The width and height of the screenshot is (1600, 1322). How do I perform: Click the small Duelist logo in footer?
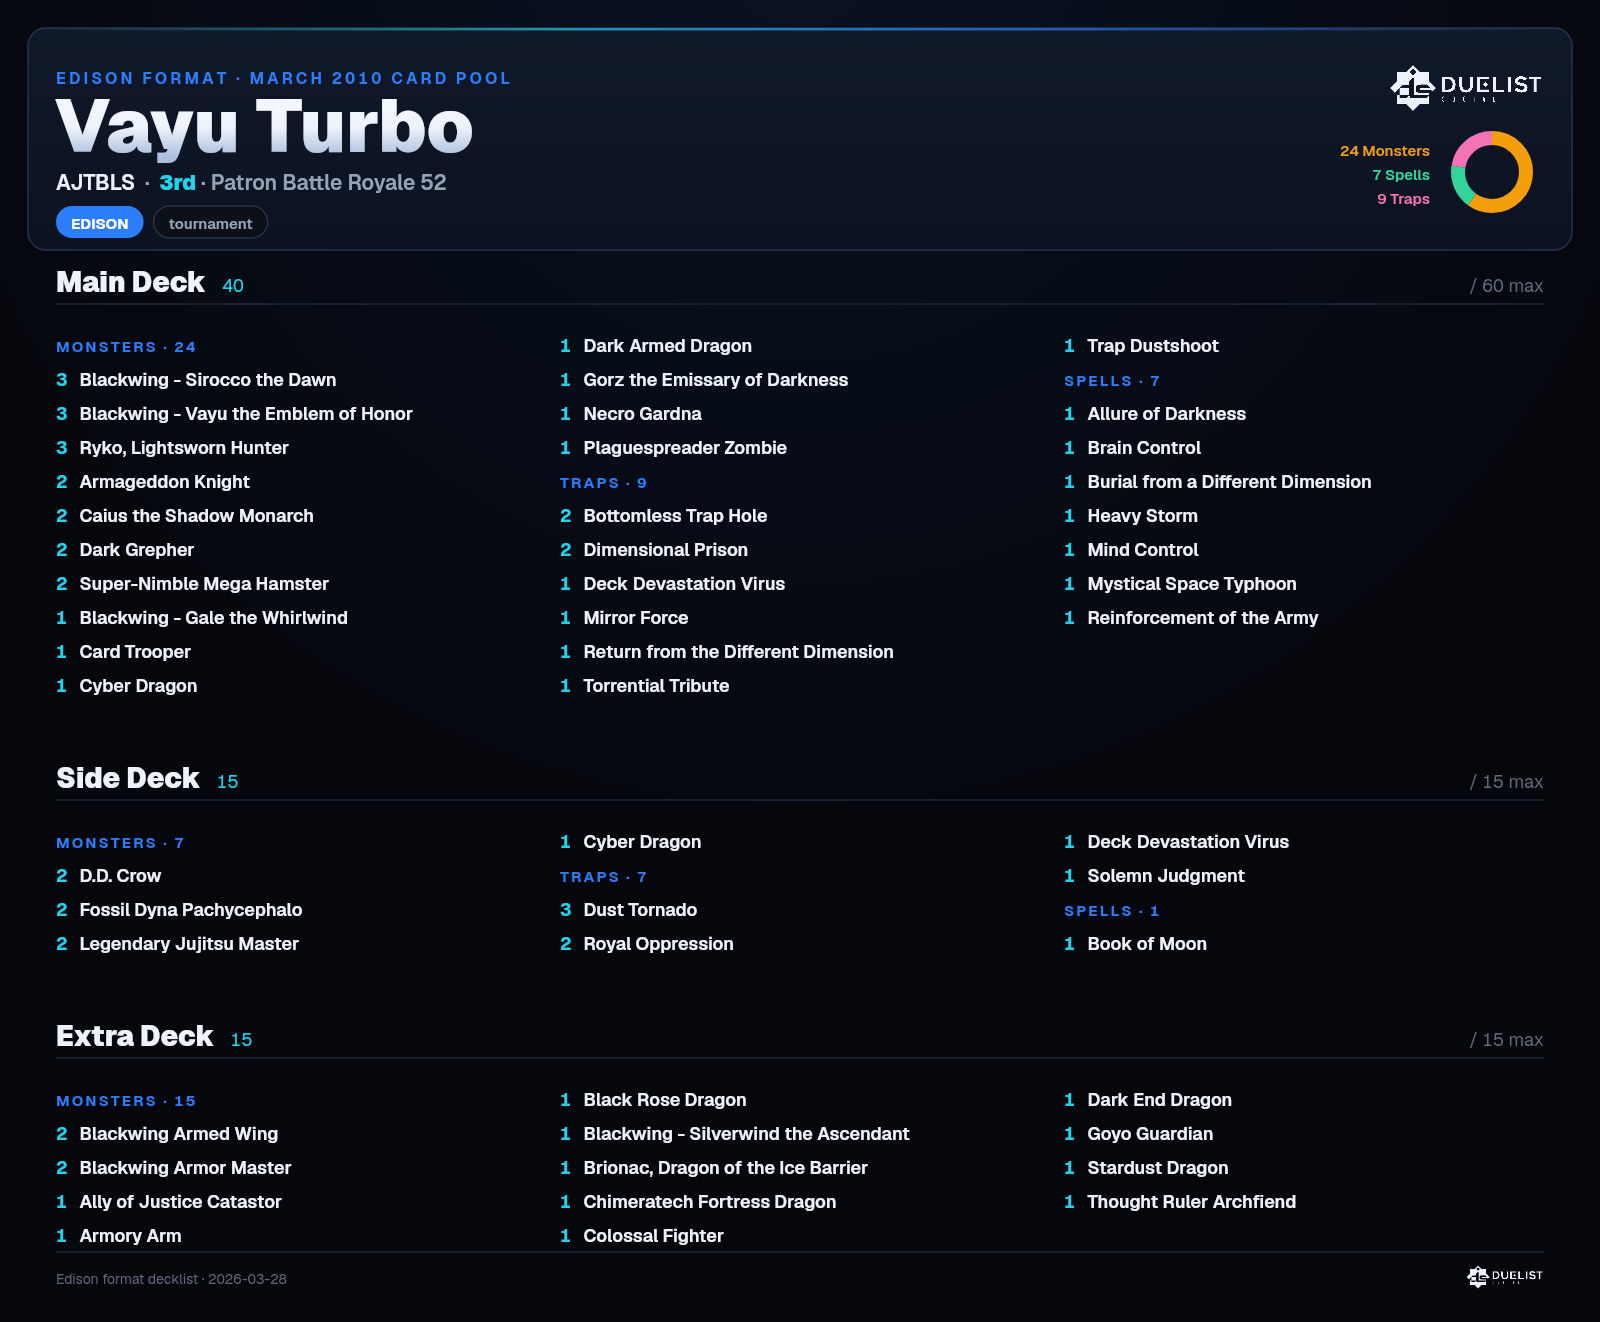(x=1505, y=1276)
